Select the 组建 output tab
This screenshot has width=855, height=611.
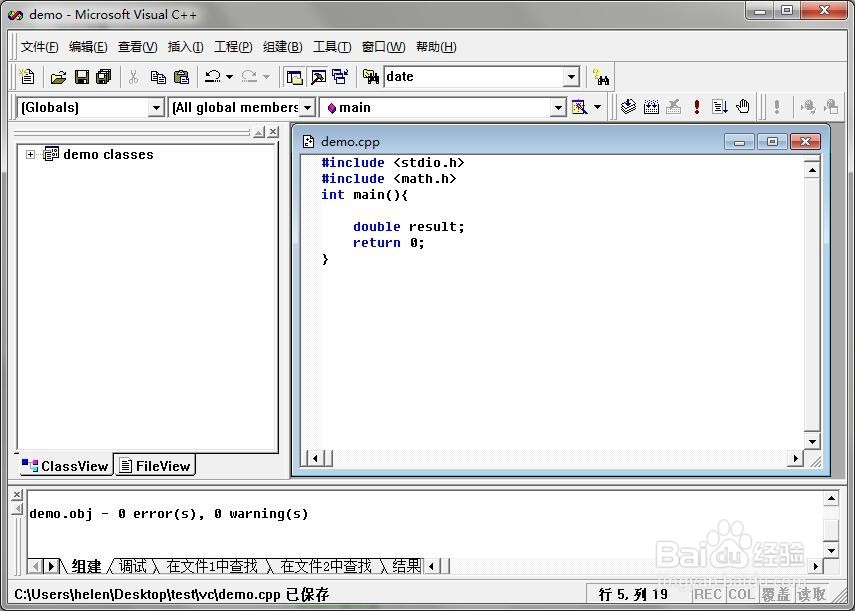[x=86, y=566]
